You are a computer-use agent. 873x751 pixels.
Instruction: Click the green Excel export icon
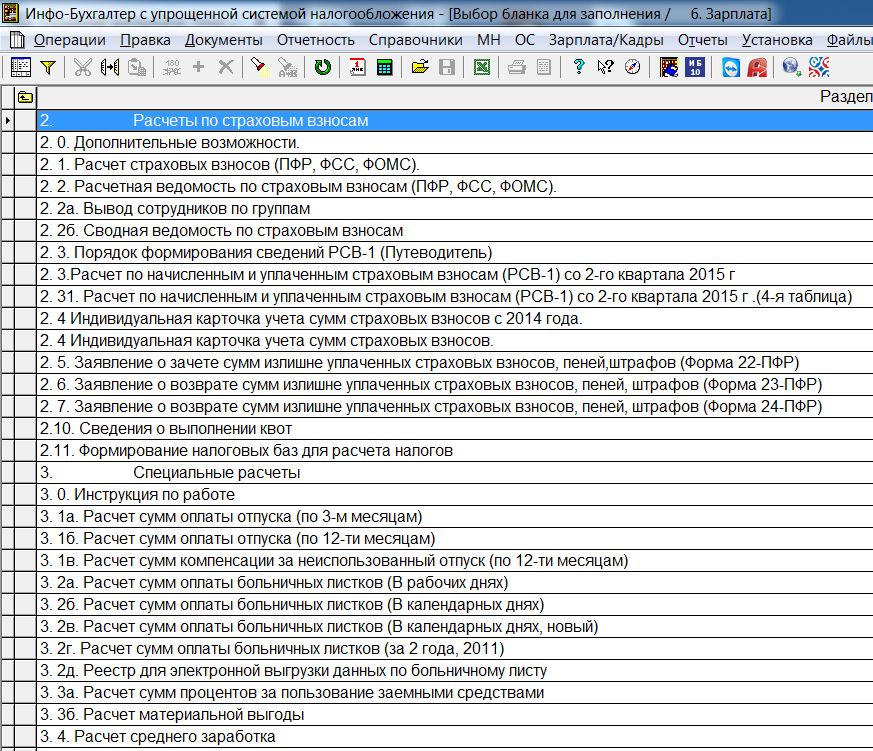click(x=482, y=67)
